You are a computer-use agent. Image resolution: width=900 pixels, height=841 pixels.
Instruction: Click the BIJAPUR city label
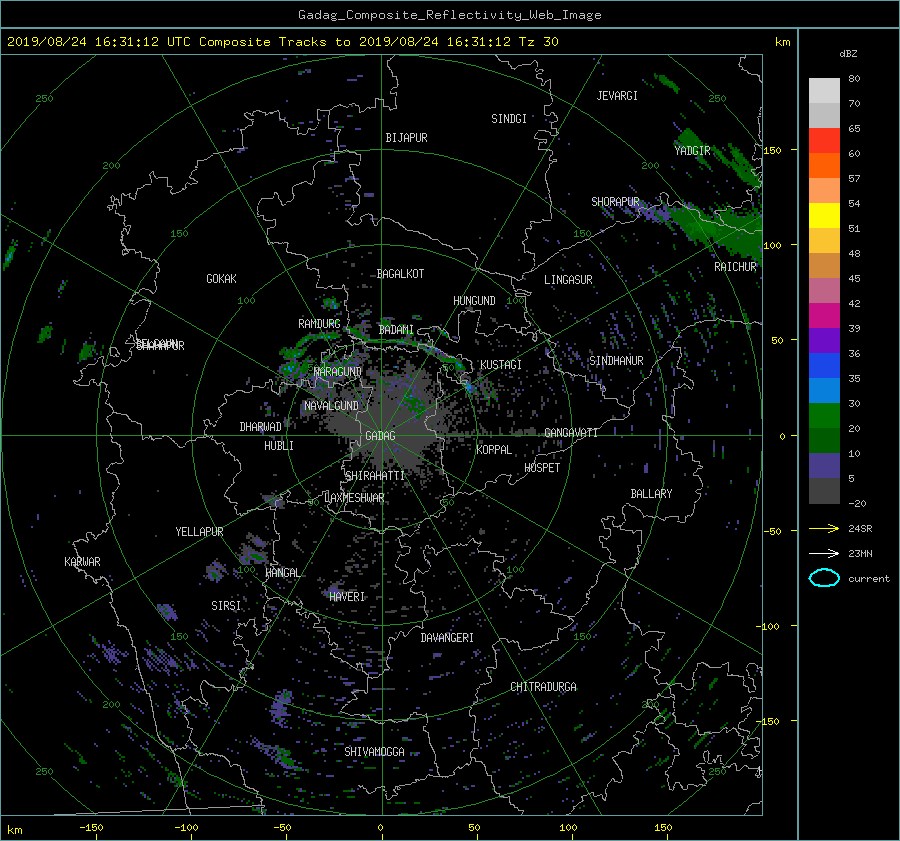click(x=406, y=138)
